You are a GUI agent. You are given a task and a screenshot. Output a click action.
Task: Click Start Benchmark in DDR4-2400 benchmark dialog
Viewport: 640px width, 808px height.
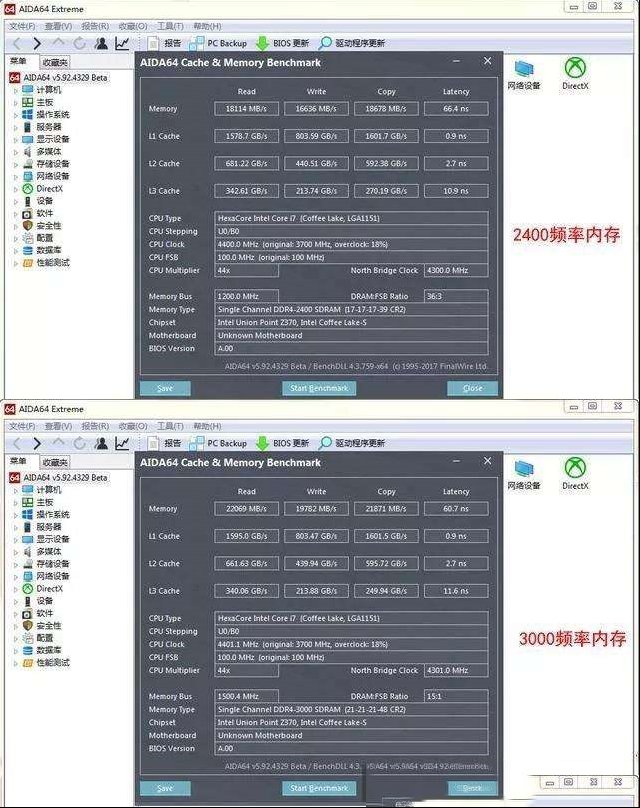[319, 389]
